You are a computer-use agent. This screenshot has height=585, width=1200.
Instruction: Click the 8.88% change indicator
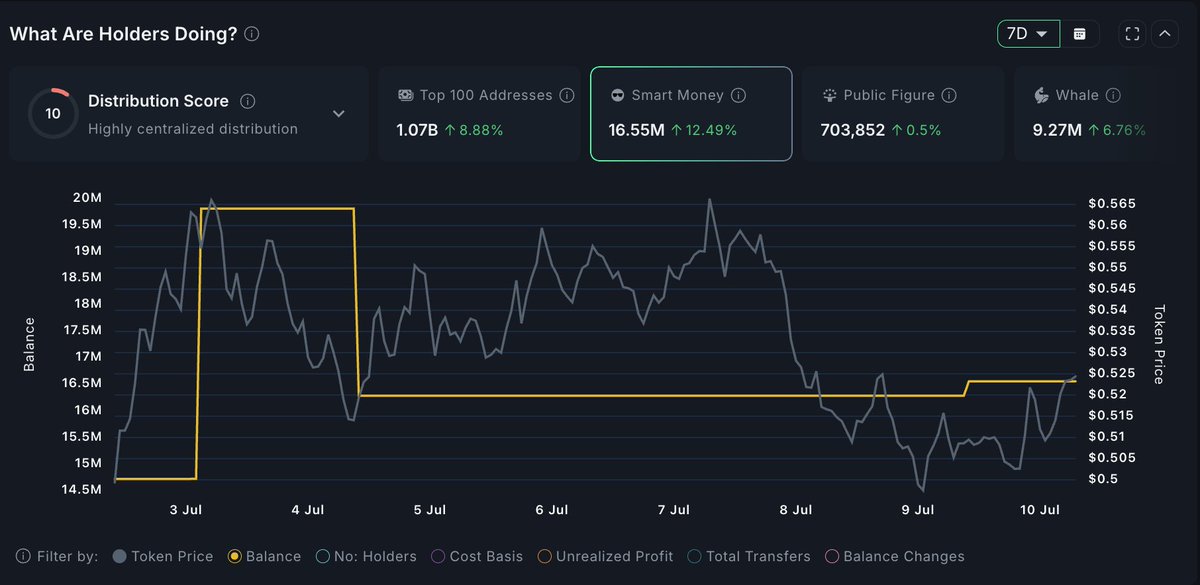pos(476,130)
